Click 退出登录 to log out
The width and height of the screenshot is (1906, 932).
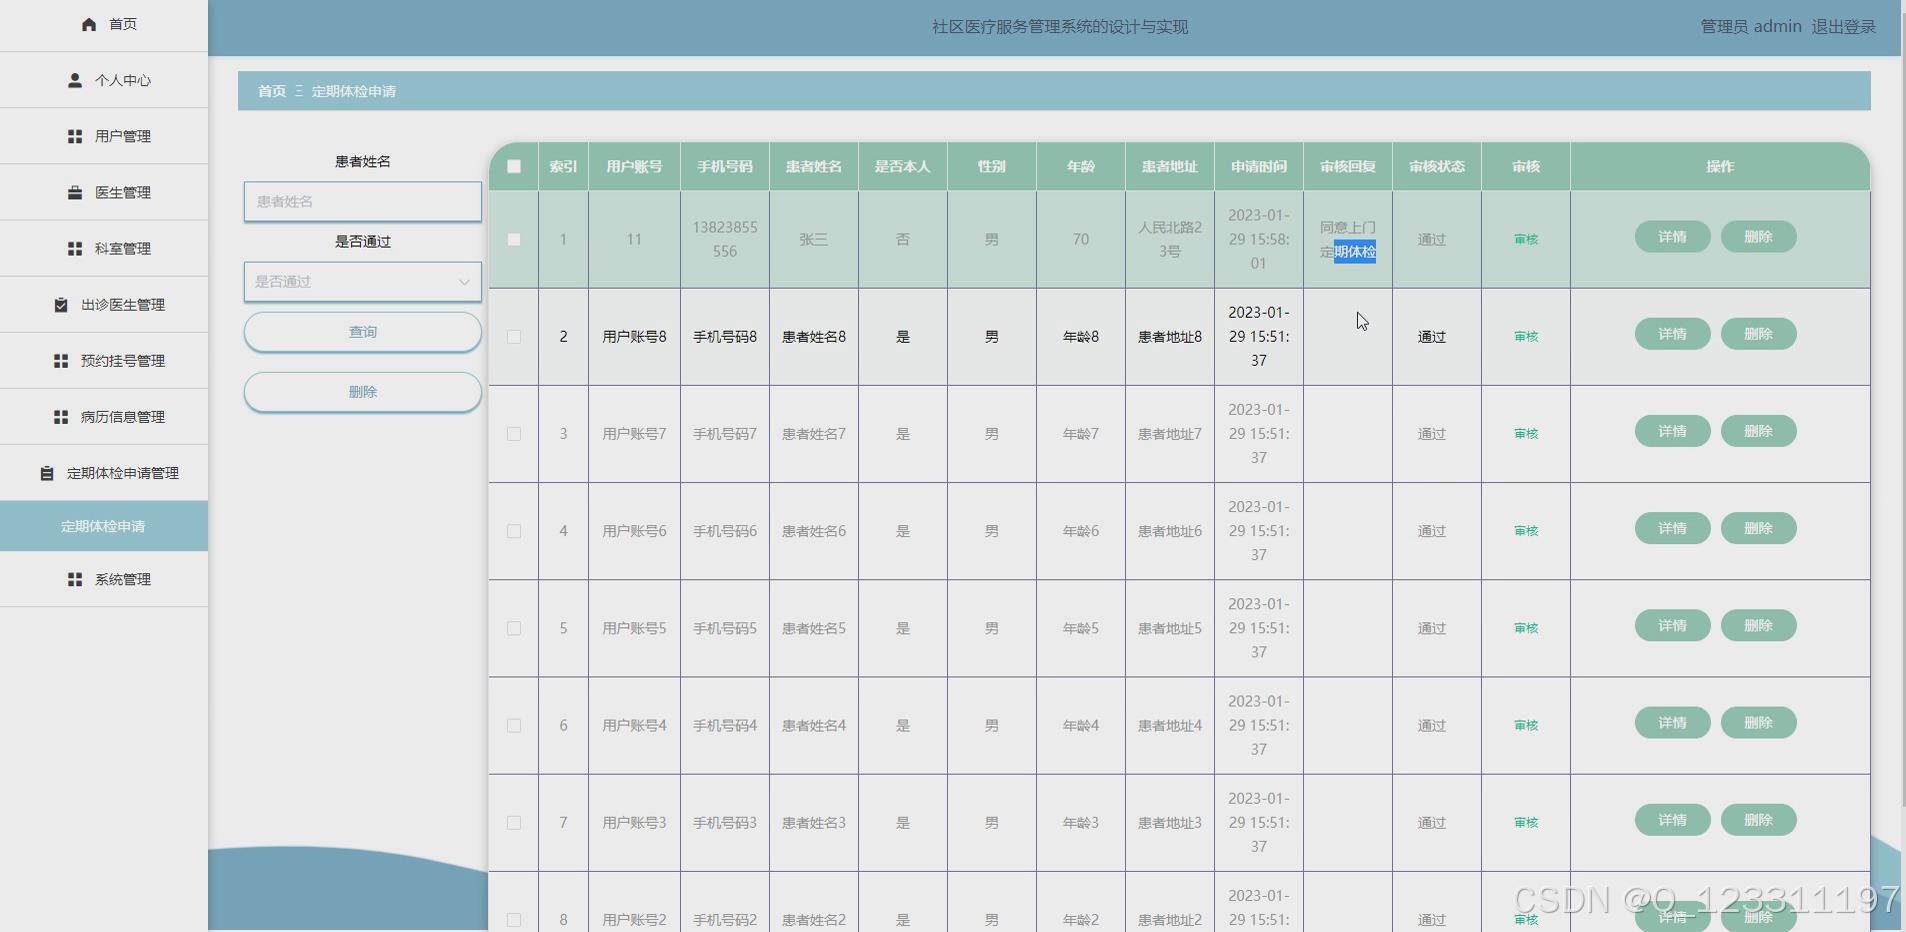coord(1843,27)
